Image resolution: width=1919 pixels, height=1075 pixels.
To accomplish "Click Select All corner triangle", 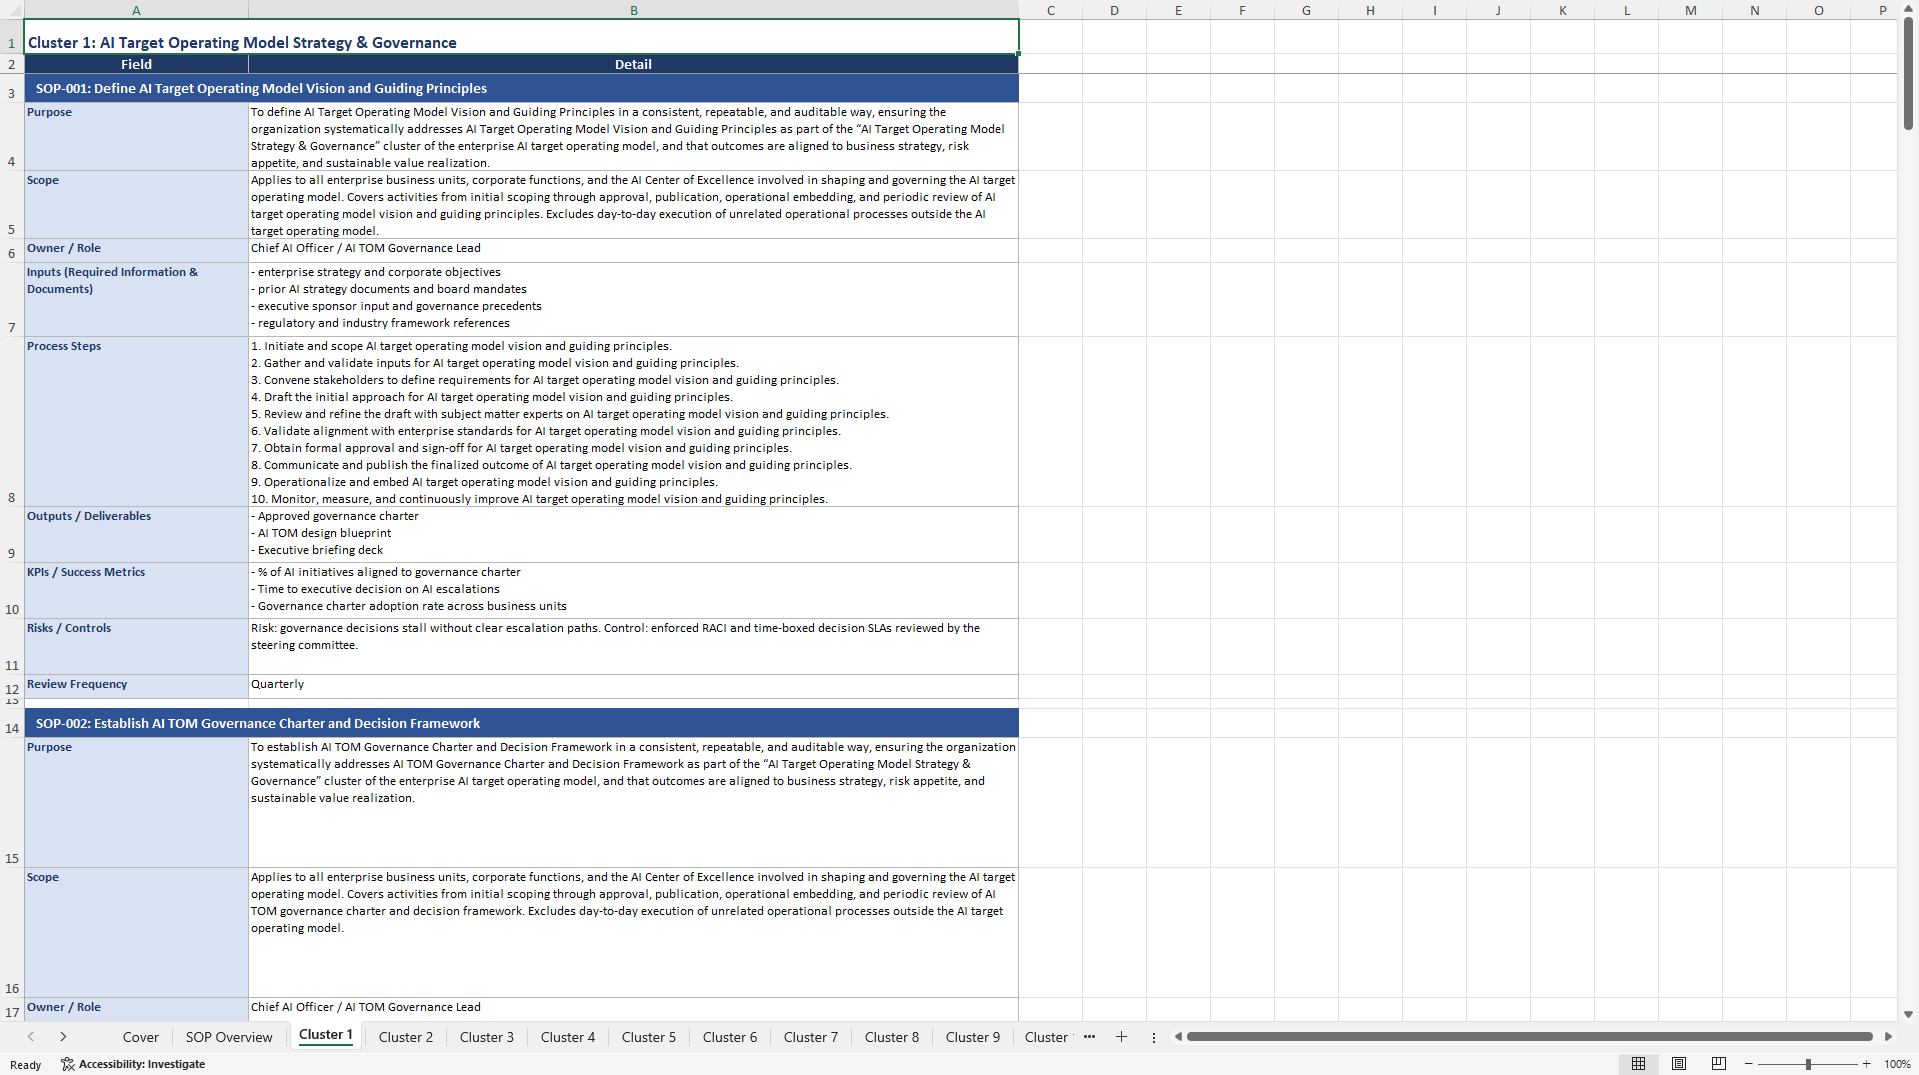I will [12, 10].
